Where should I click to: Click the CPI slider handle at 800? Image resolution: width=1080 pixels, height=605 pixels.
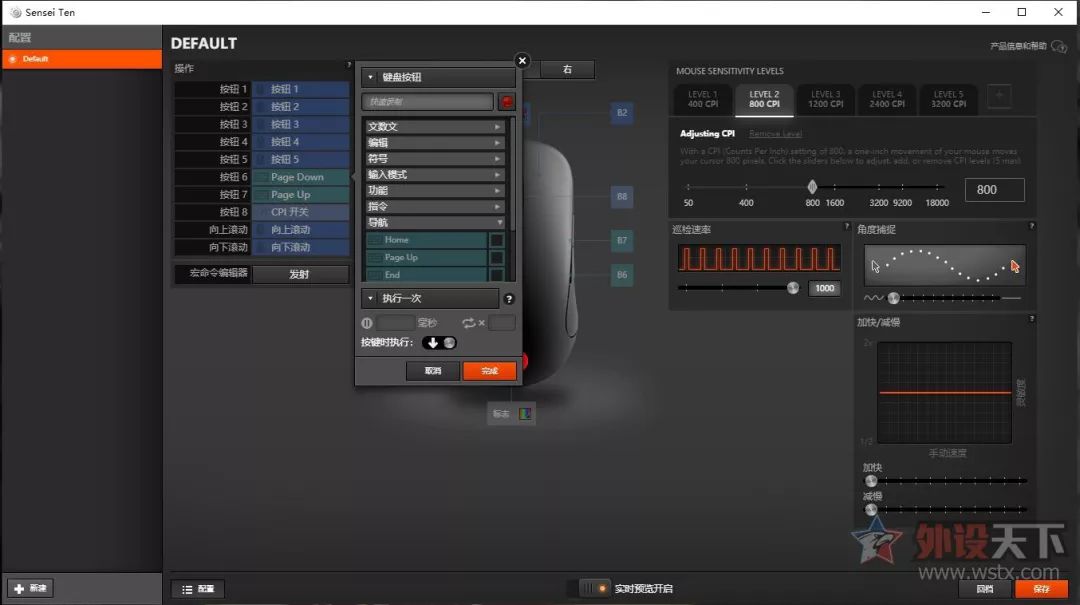[812, 187]
